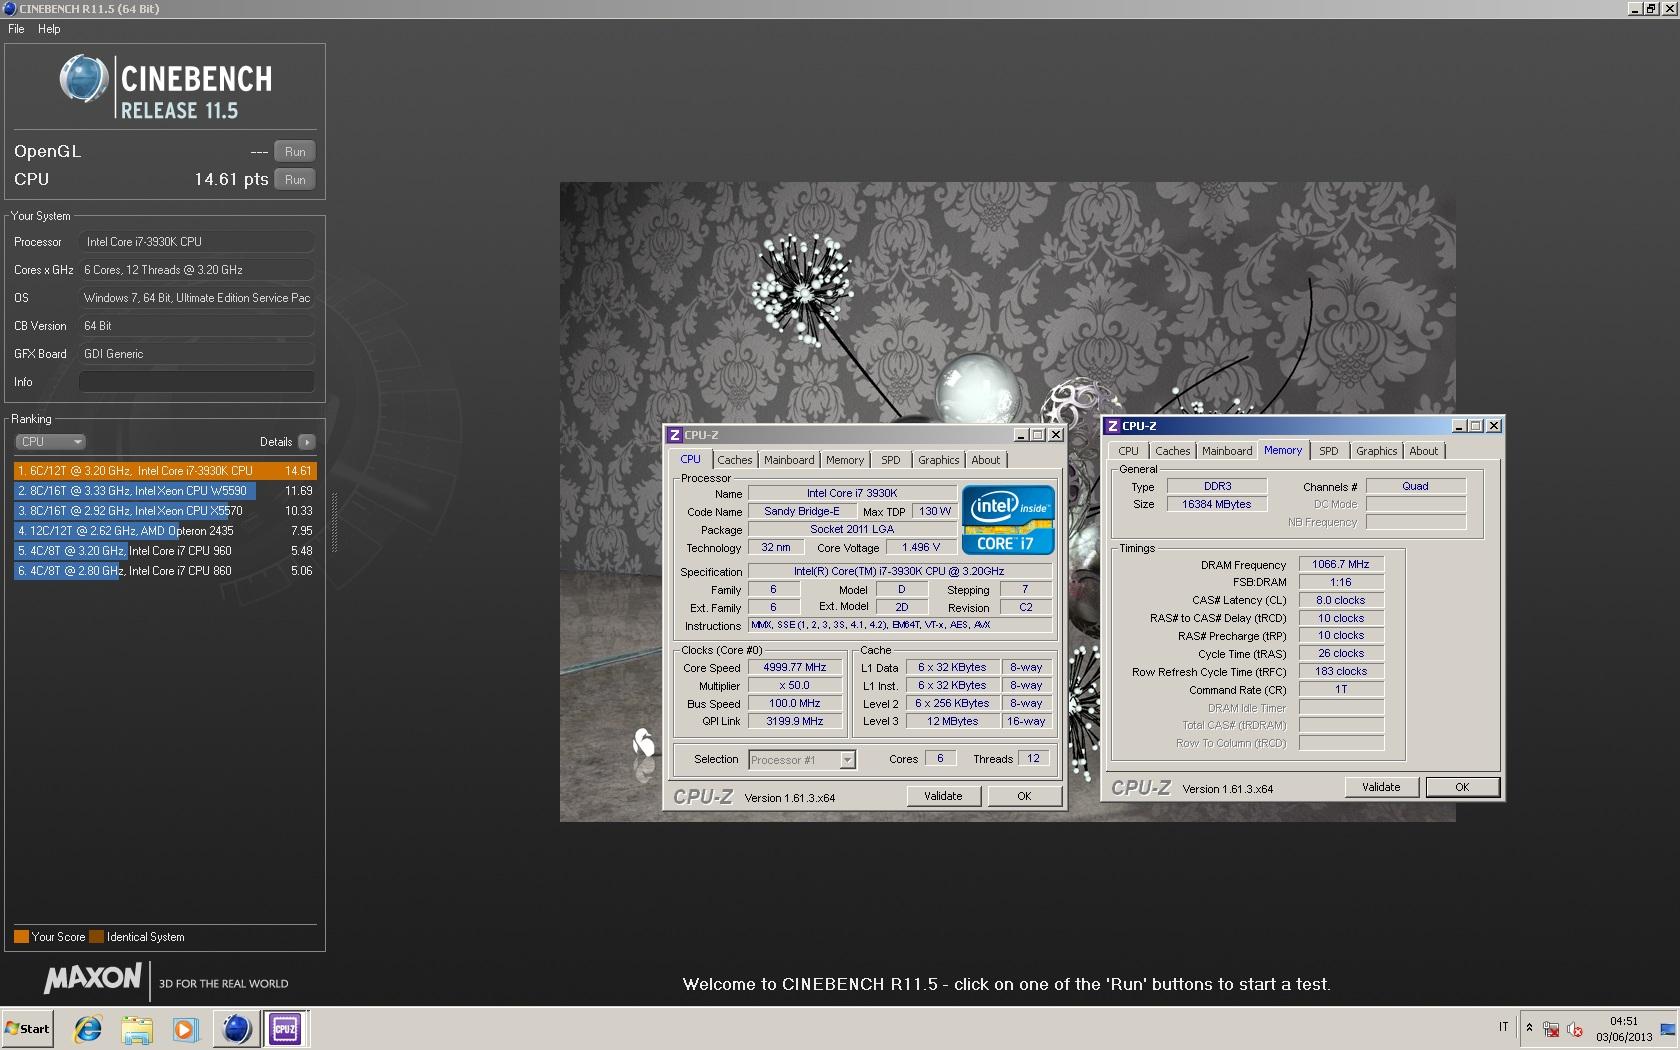Open the Help menu
Screen dimensions: 1680x1050
click(x=49, y=29)
